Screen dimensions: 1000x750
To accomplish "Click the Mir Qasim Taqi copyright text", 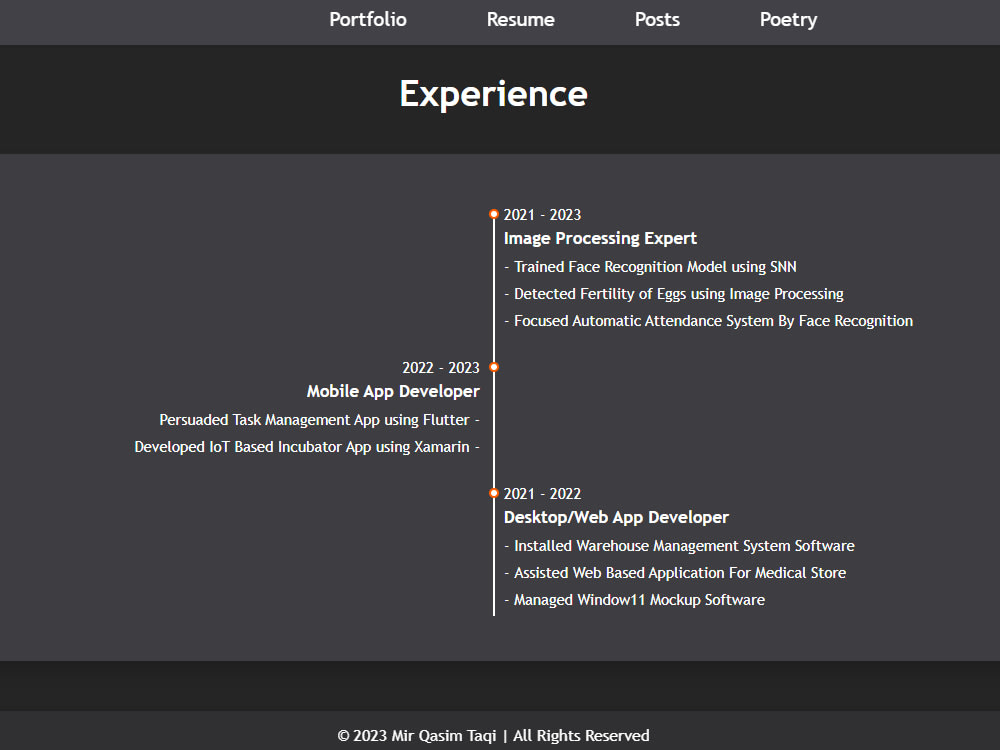I will (493, 735).
